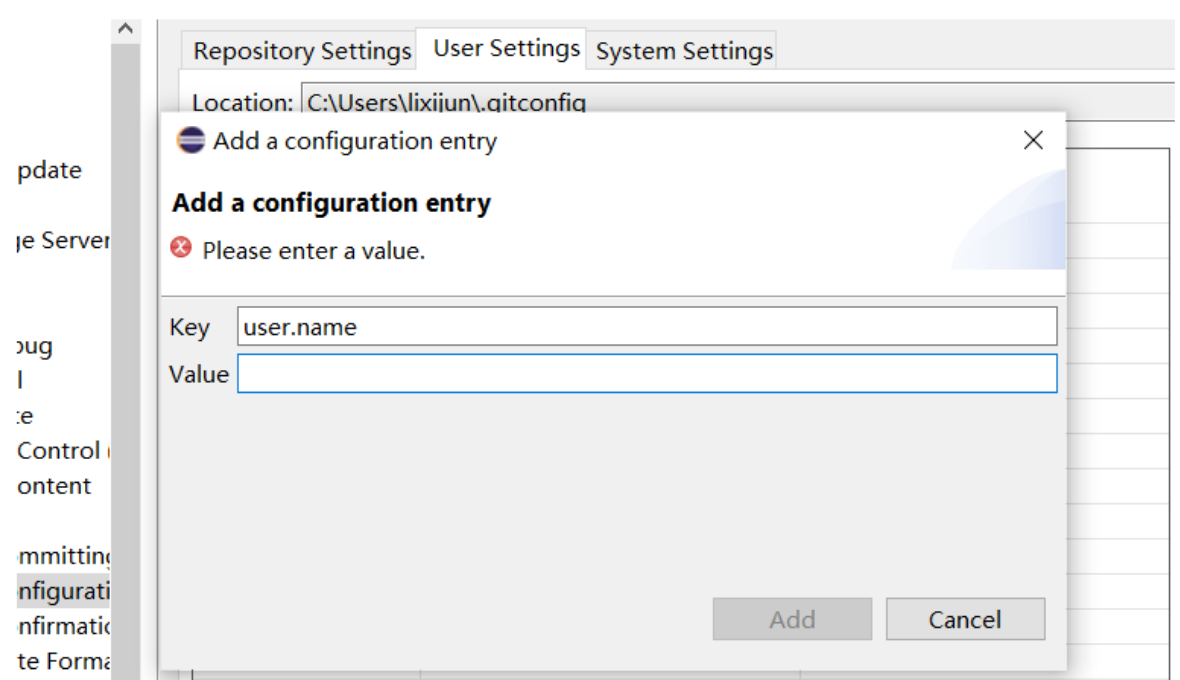Screen dimensions: 1180x680
Task: Click the sidebar vertical scrollbar track
Action: (125, 350)
